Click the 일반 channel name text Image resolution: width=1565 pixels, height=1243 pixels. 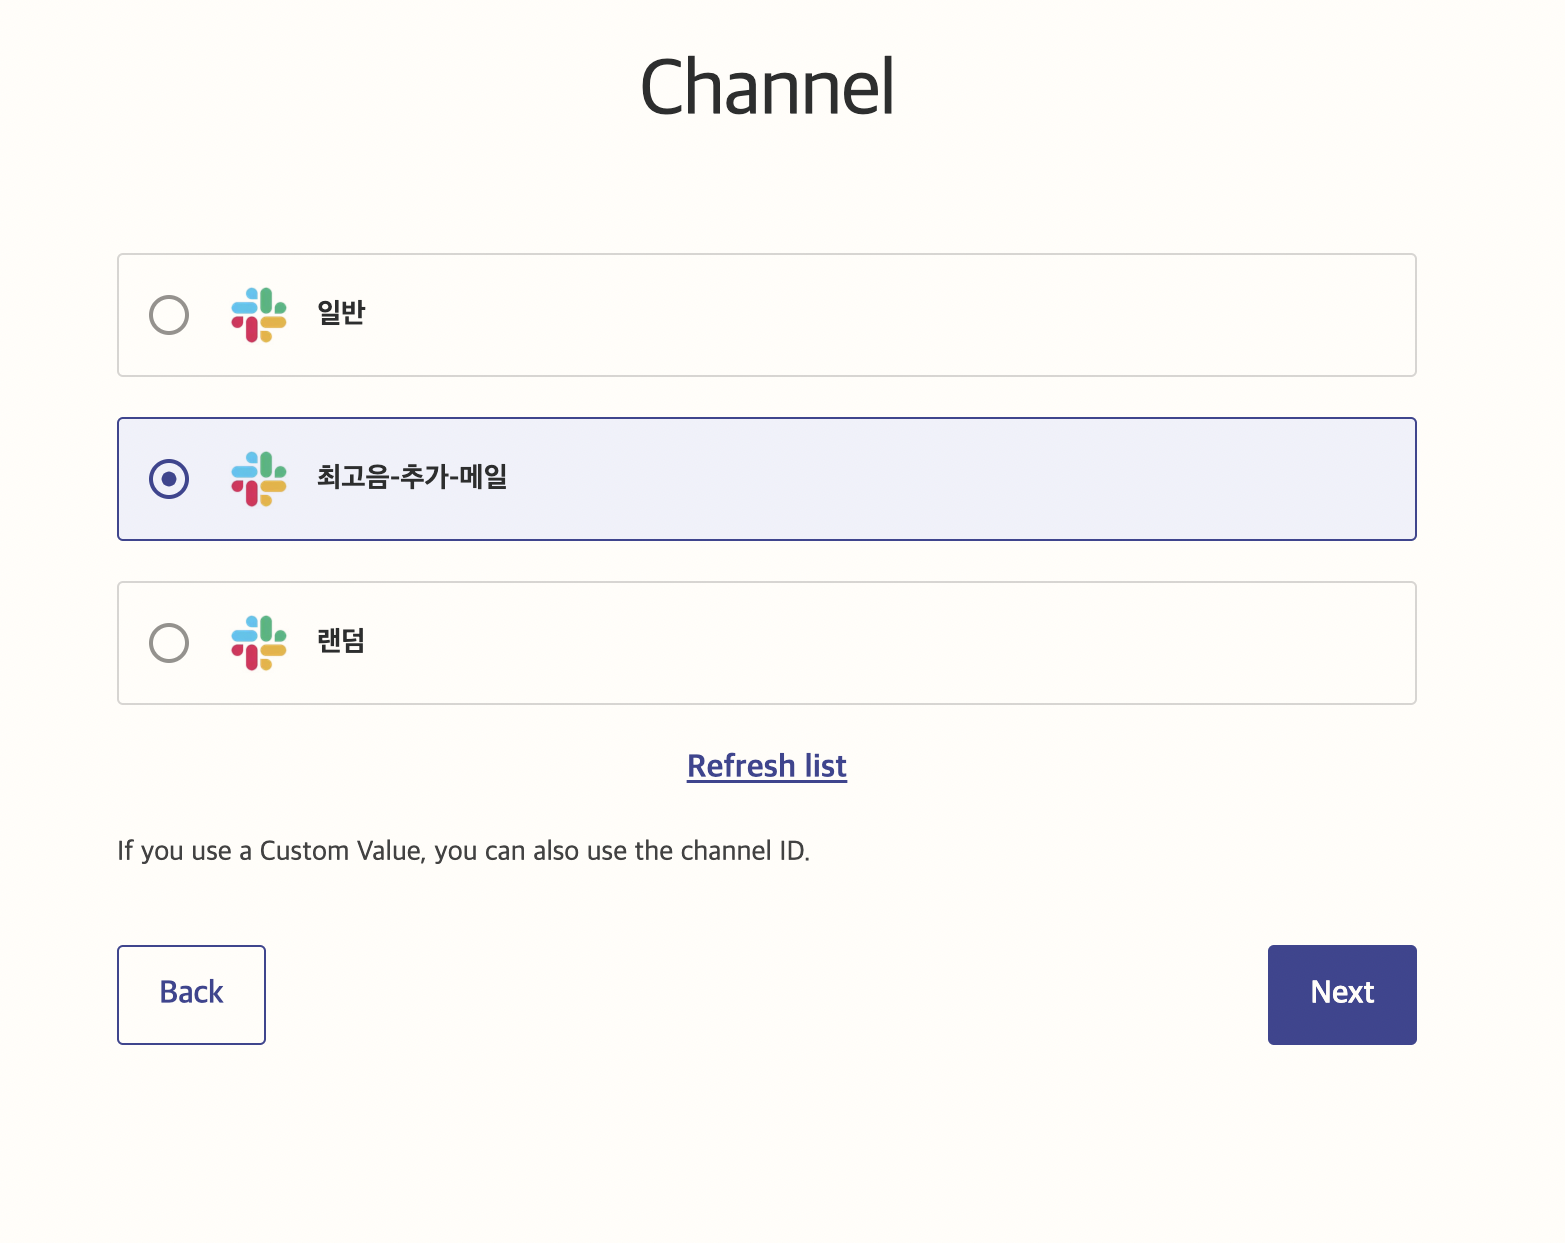point(341,313)
